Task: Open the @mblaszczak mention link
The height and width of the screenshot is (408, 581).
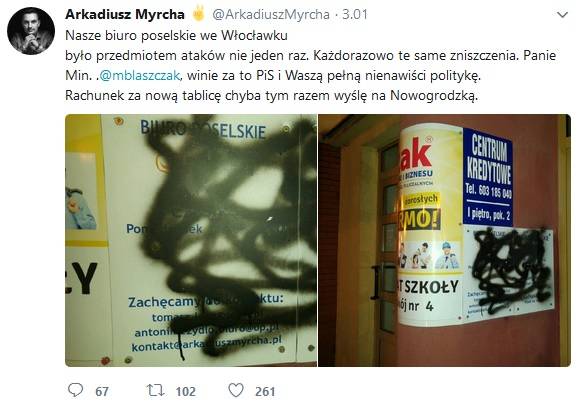Action: (140, 75)
